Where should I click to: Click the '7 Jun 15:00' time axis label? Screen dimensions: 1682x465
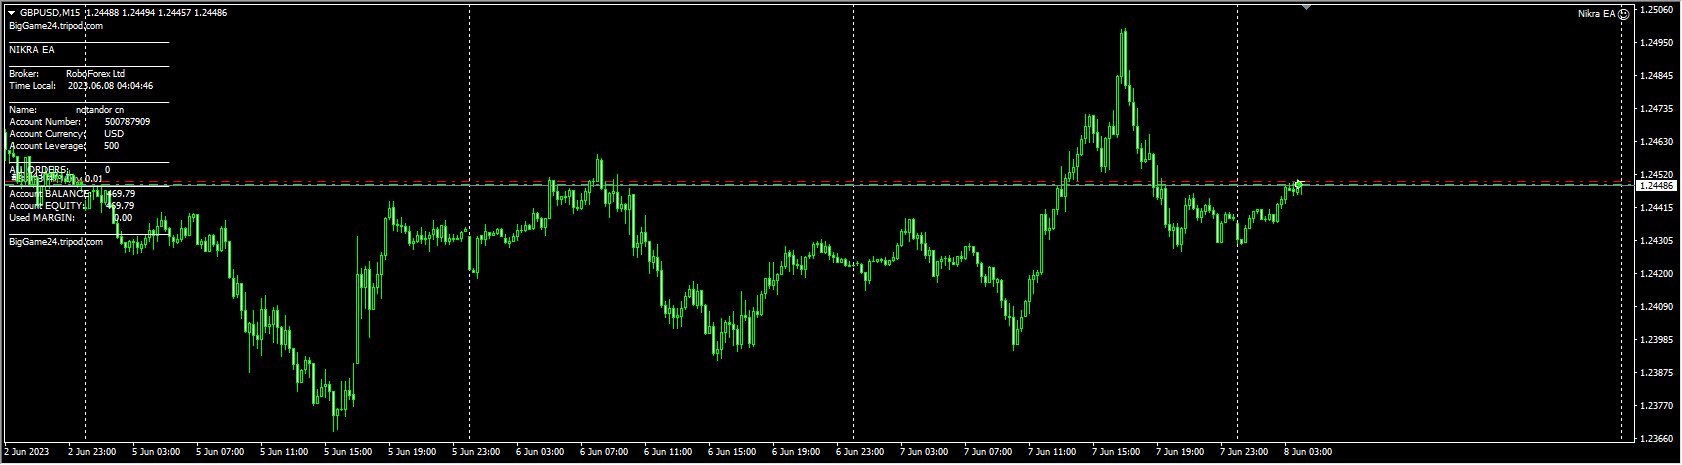(x=1116, y=452)
